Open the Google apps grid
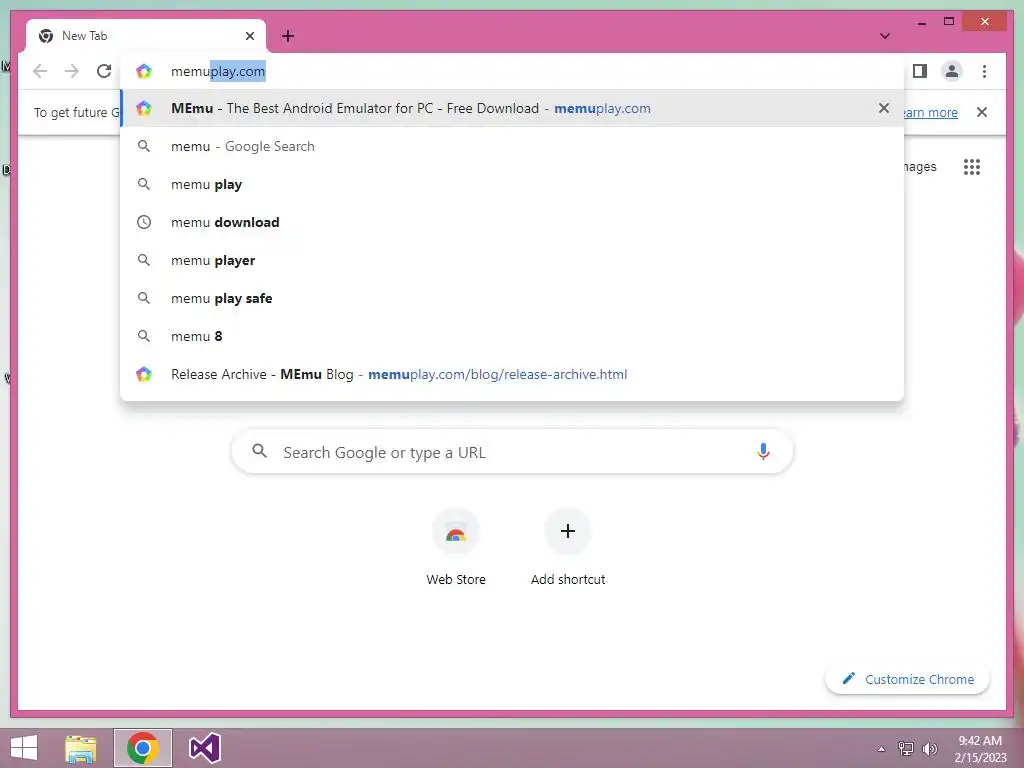The image size is (1024, 768). (x=972, y=167)
